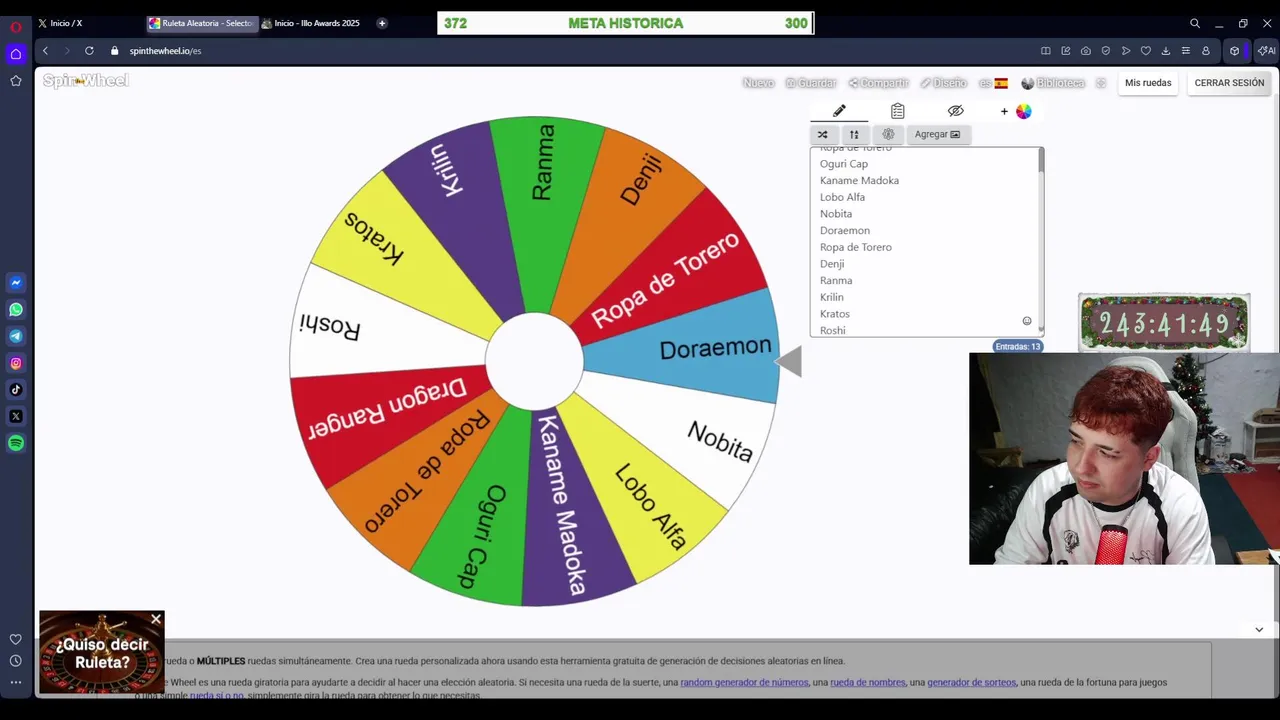1280x720 pixels.
Task: Open the snapshot camera tool
Action: click(1086, 51)
